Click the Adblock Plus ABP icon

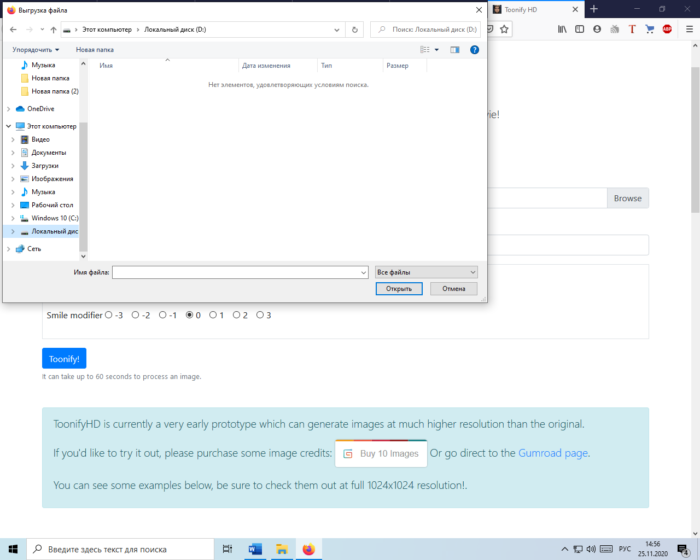tap(667, 30)
